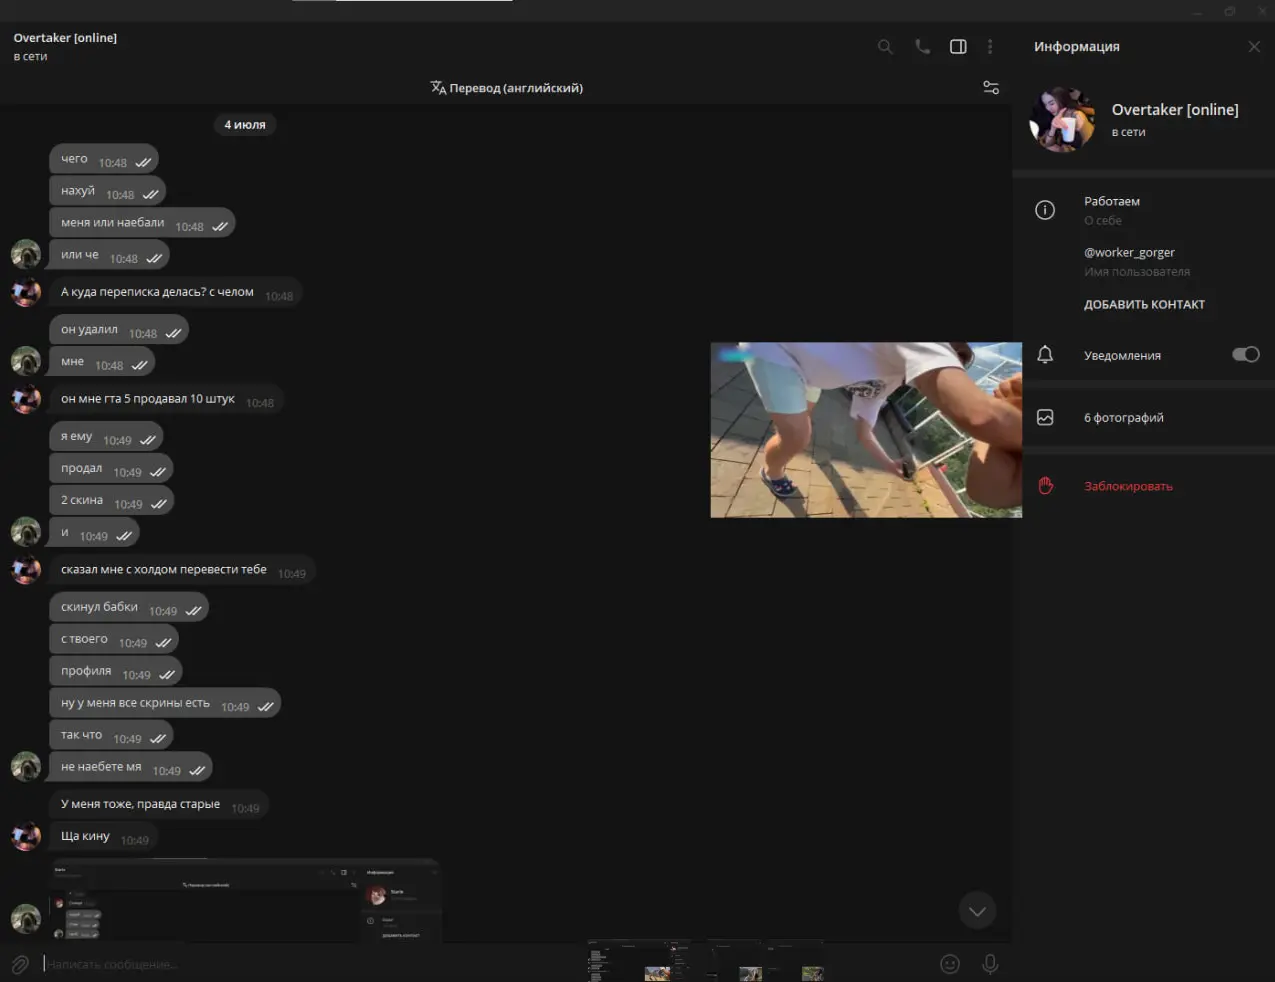
Task: Click the @worker_gorger username
Action: pyautogui.click(x=1129, y=253)
